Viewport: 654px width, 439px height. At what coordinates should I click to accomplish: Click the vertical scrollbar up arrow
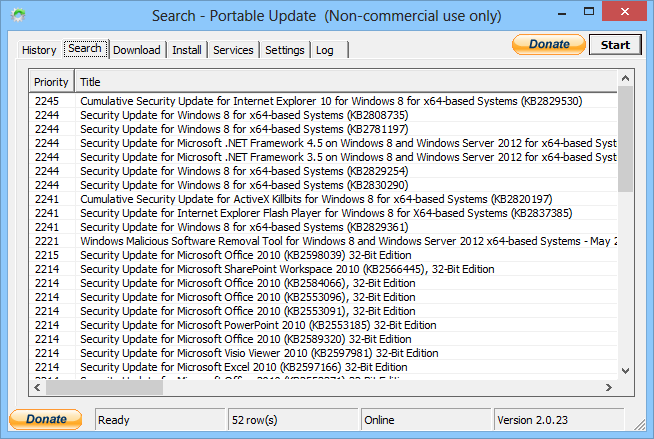(x=625, y=78)
